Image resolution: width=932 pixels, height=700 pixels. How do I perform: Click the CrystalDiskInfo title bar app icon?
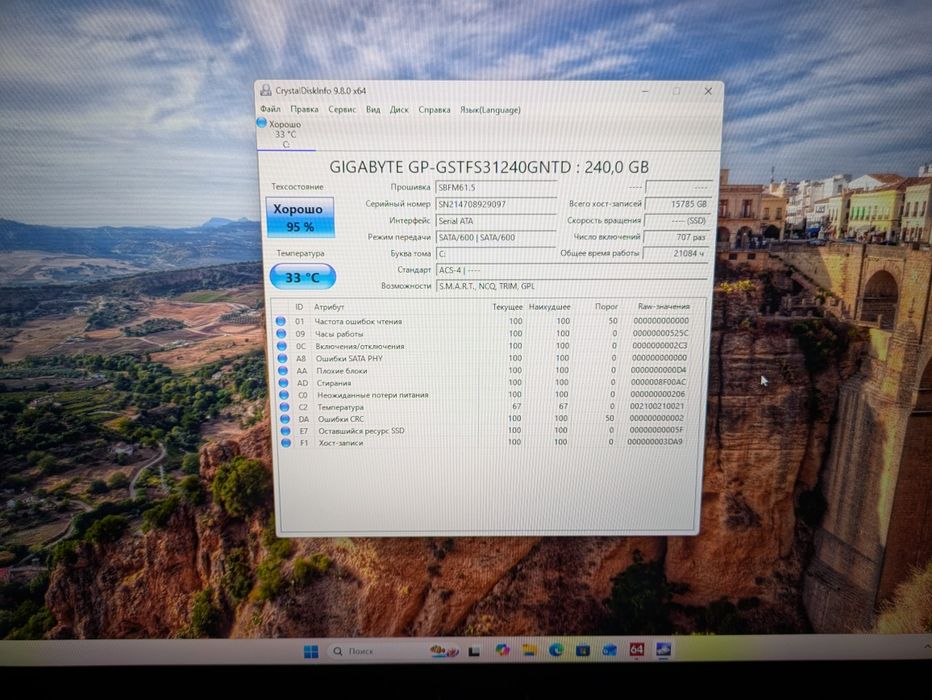266,90
